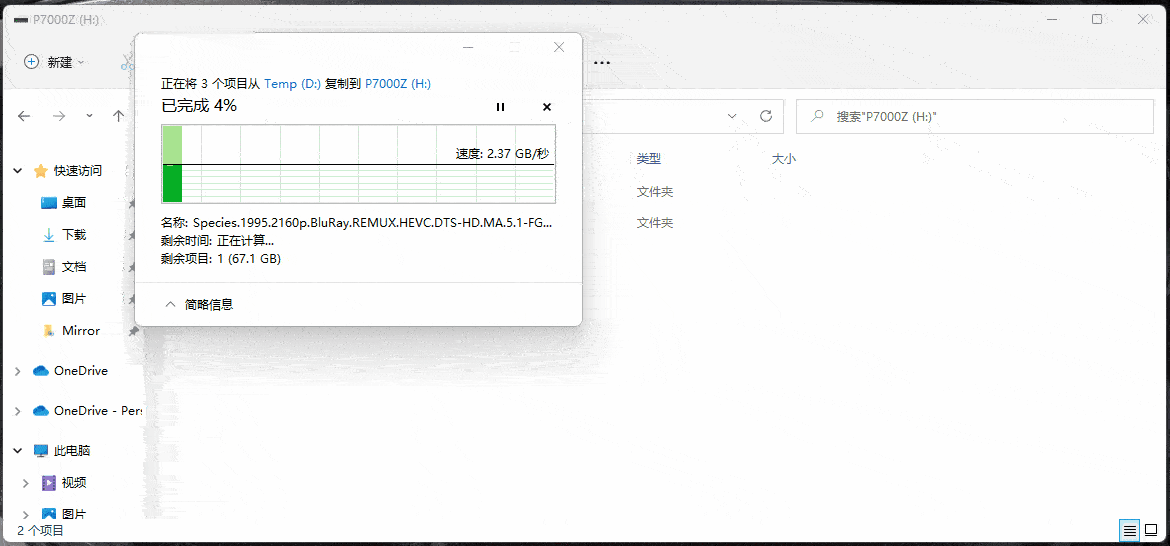The image size is (1170, 546).
Task: Click the 此电脑 monitor icon
Action: [x=41, y=451]
